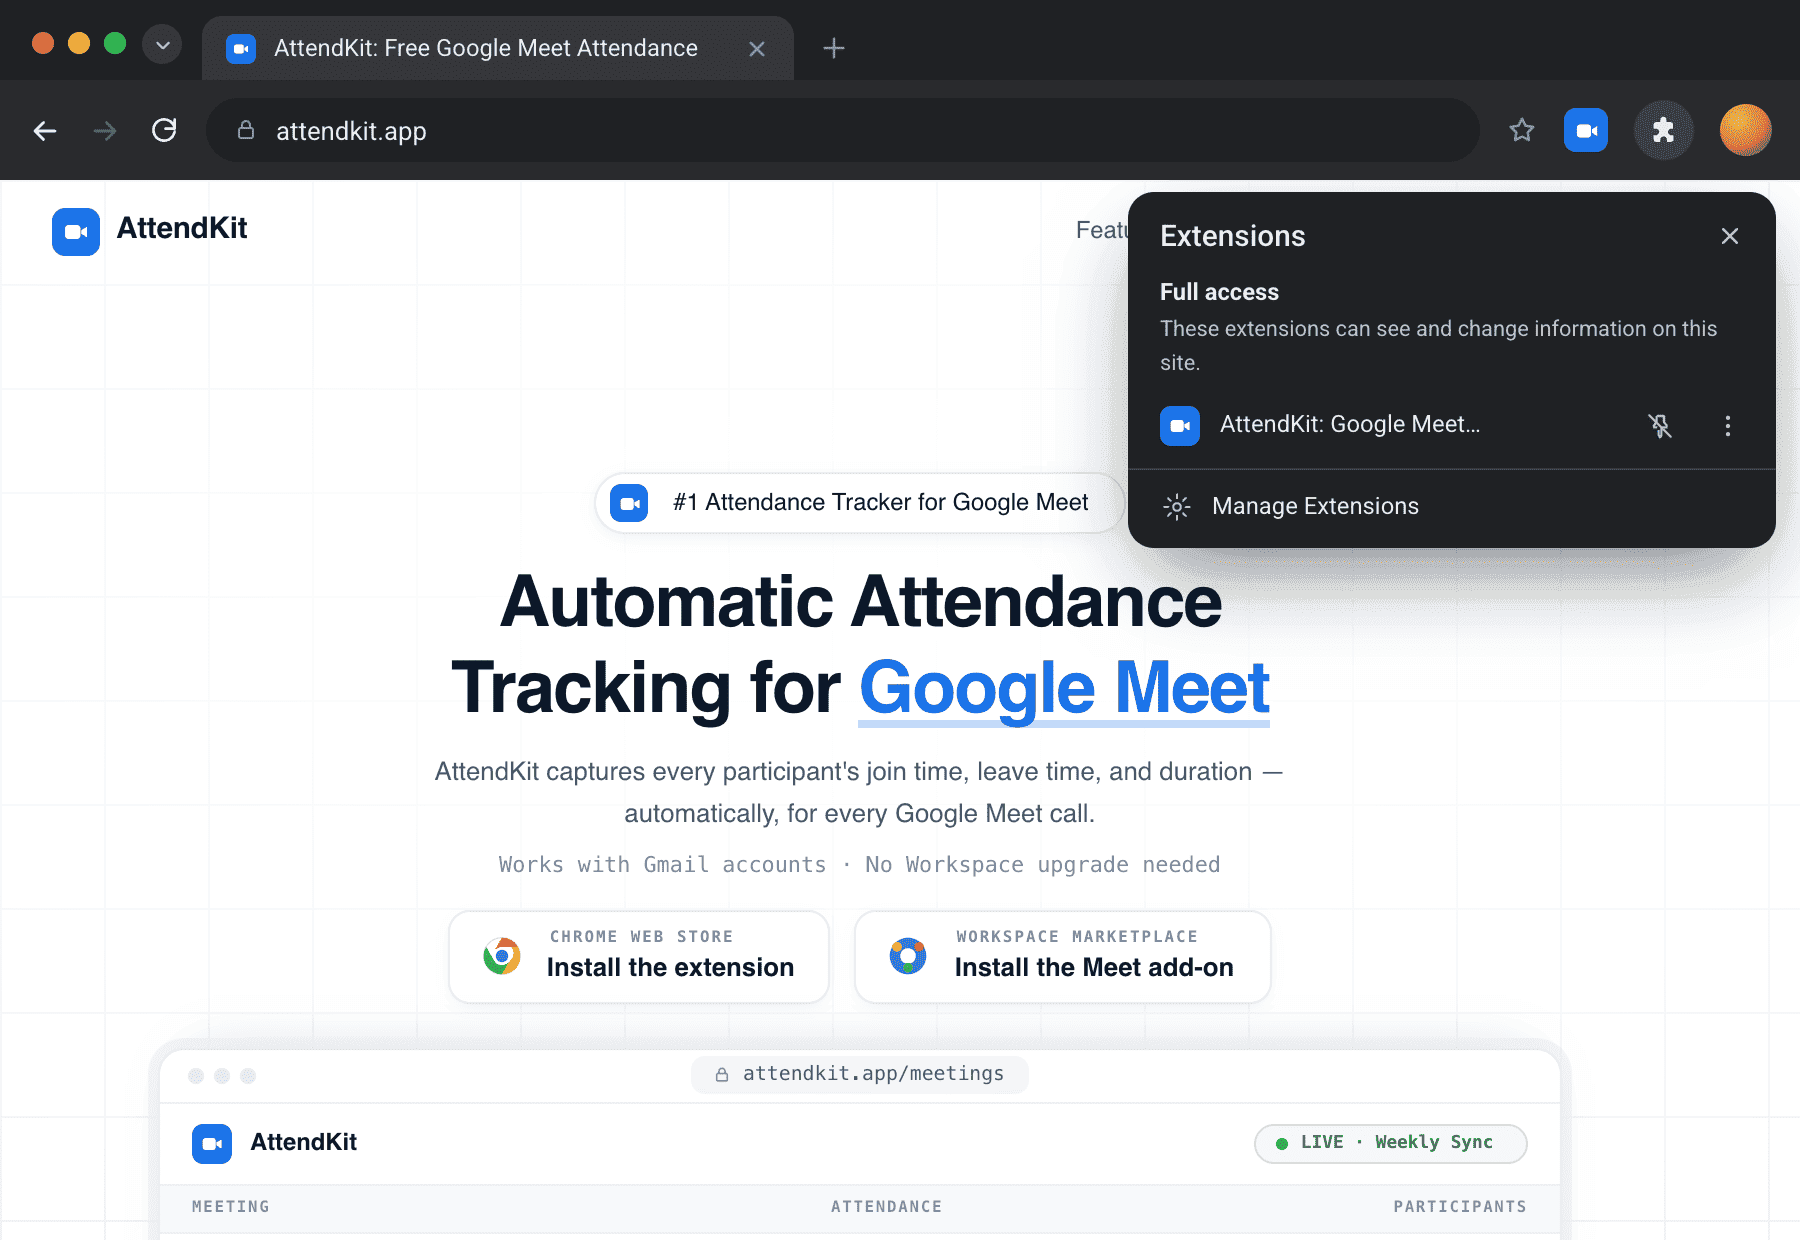
Task: Click the Manage Extensions gear icon
Action: (x=1177, y=507)
